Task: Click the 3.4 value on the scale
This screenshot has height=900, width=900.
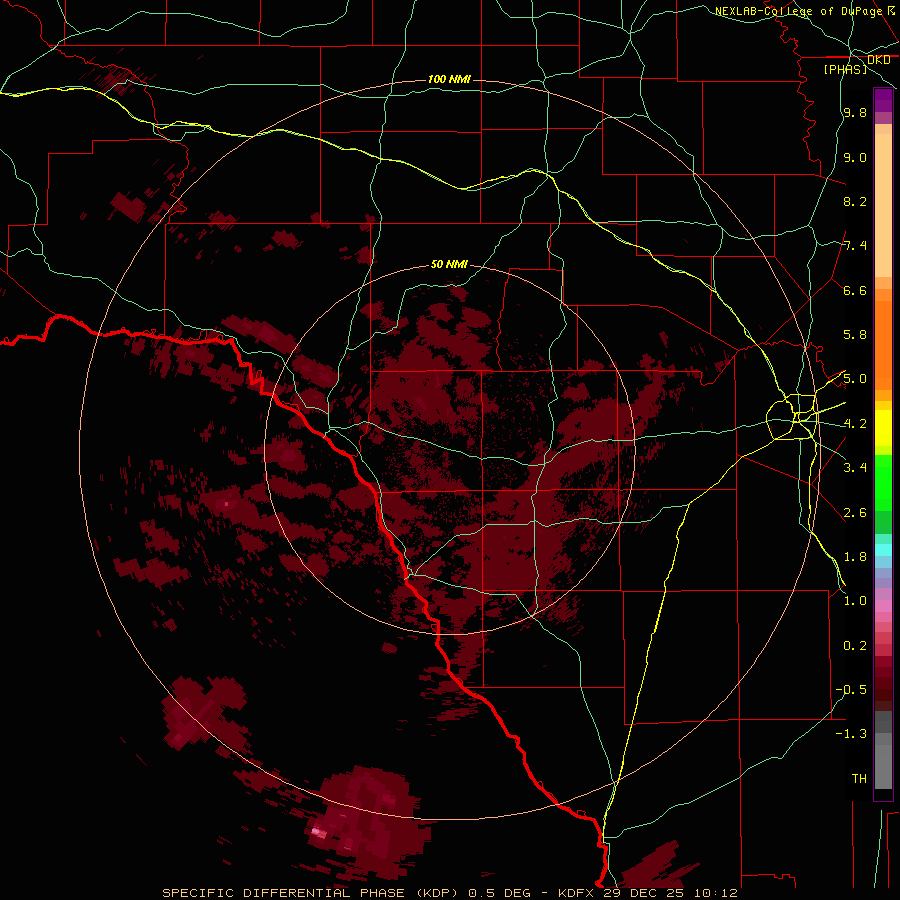Action: click(x=855, y=468)
